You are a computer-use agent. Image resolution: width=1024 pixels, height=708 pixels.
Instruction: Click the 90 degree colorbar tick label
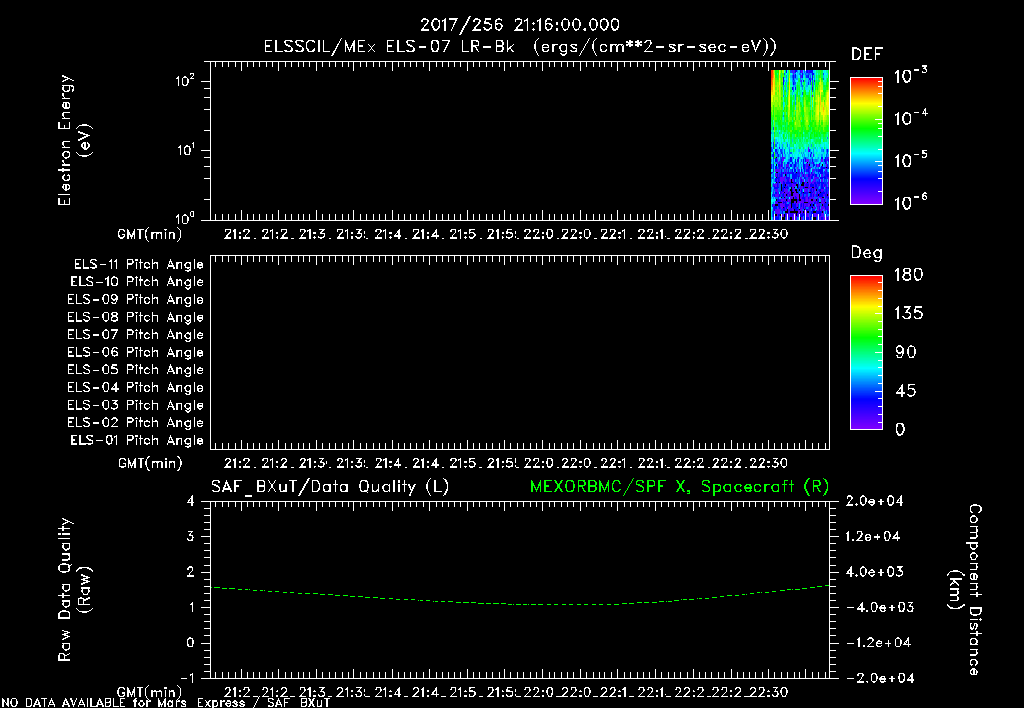[905, 353]
